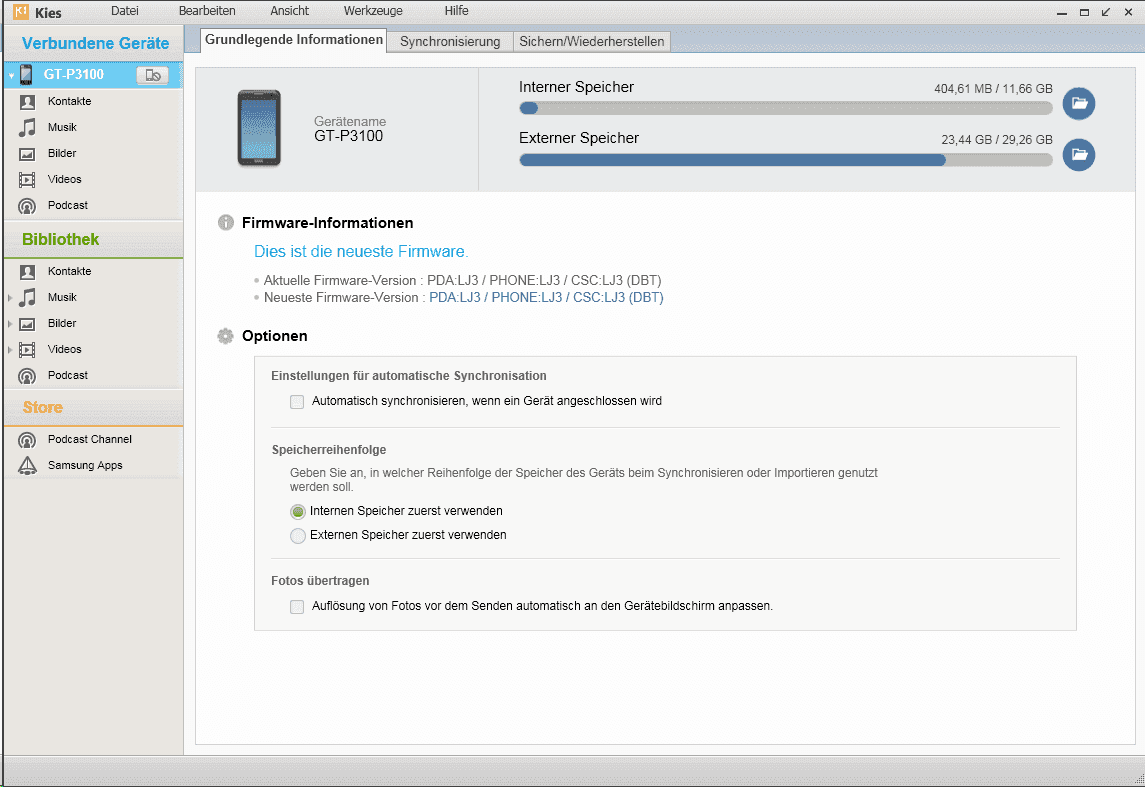Click the Bibliothek Bilder picture icon
Screen dimensions: 1145x787
[27, 324]
